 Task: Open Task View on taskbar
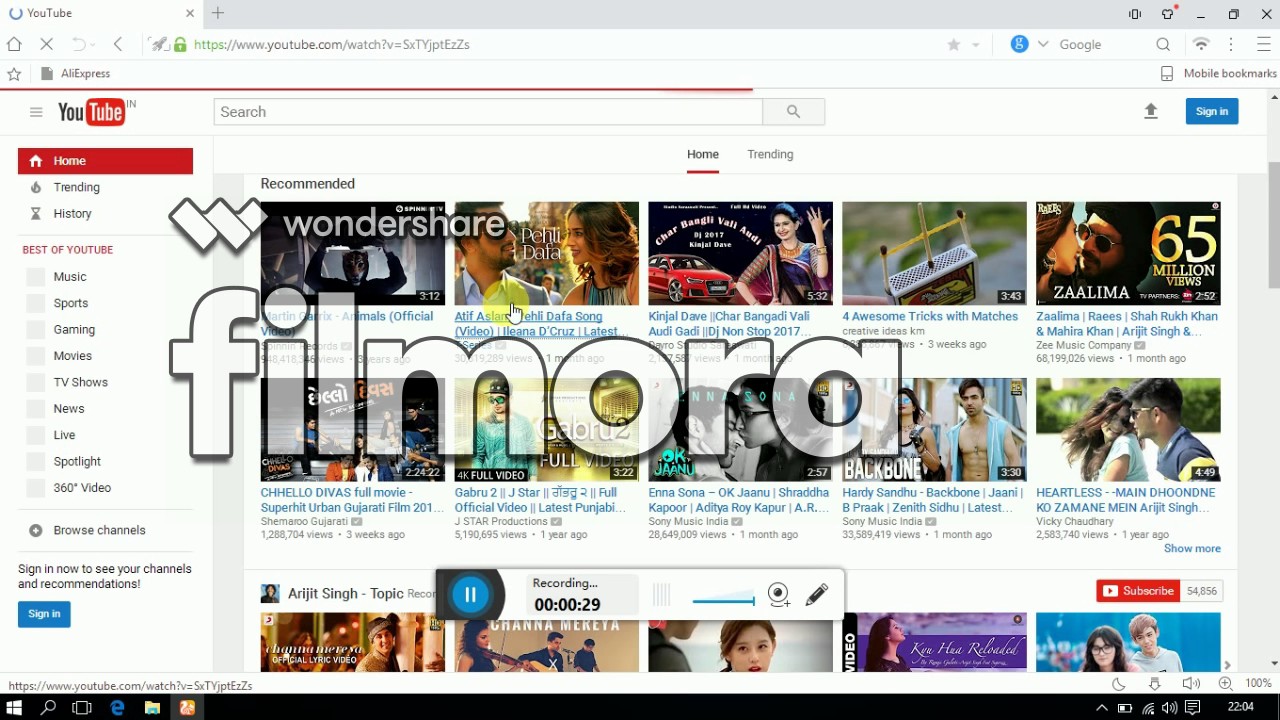click(x=82, y=707)
